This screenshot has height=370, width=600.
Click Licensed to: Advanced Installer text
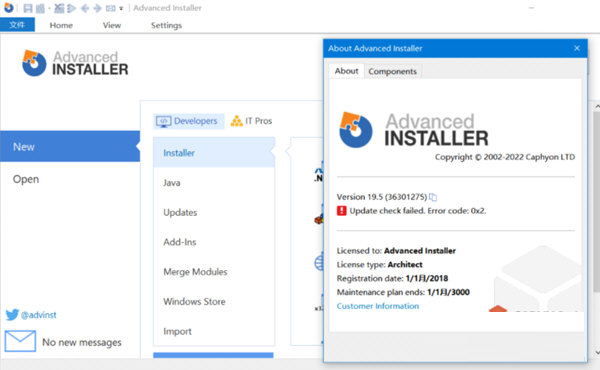click(396, 251)
